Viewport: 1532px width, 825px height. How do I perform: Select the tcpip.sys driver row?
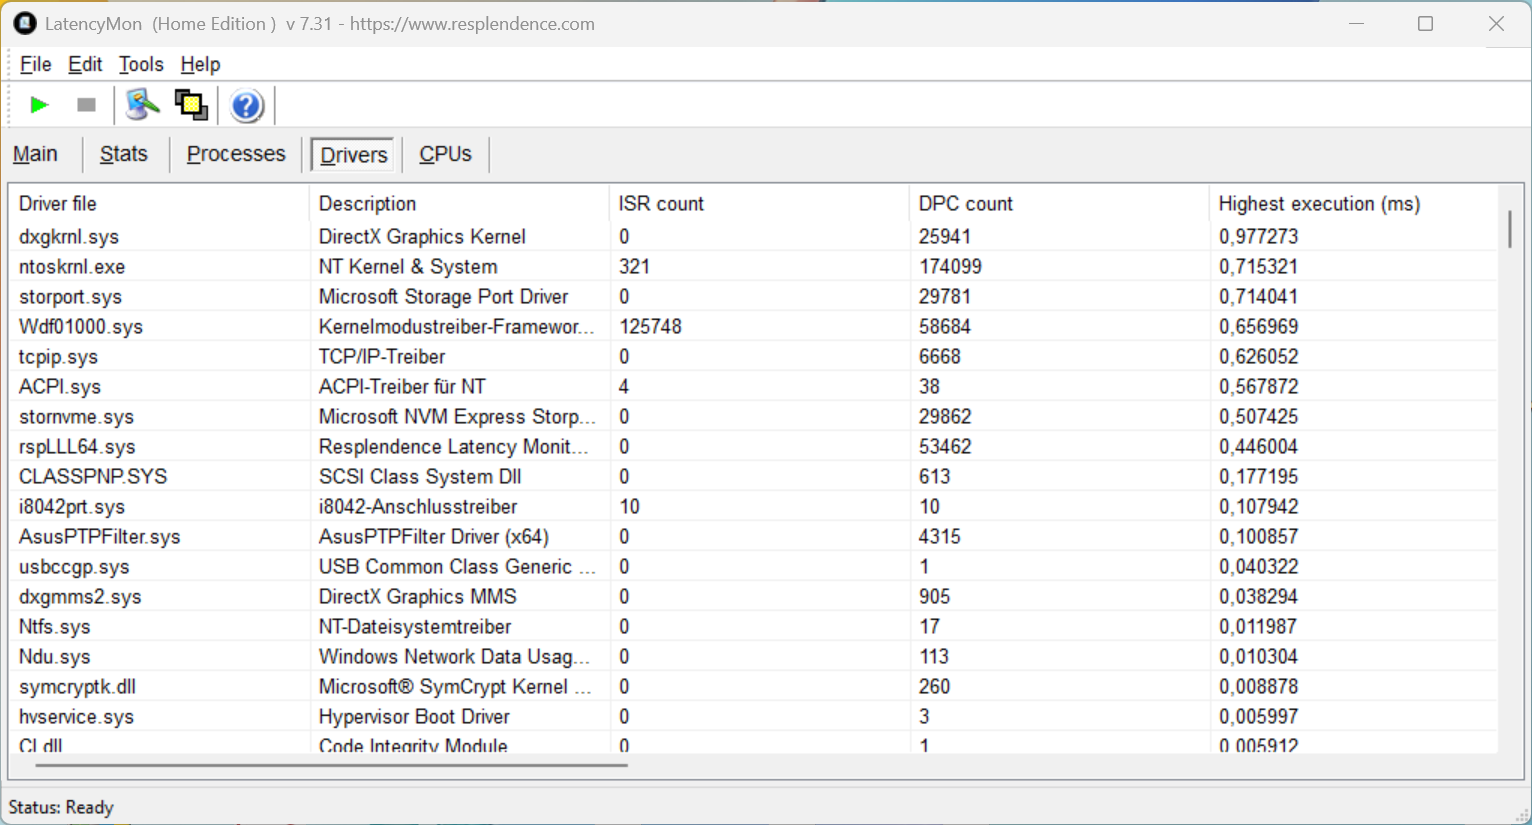tap(754, 357)
